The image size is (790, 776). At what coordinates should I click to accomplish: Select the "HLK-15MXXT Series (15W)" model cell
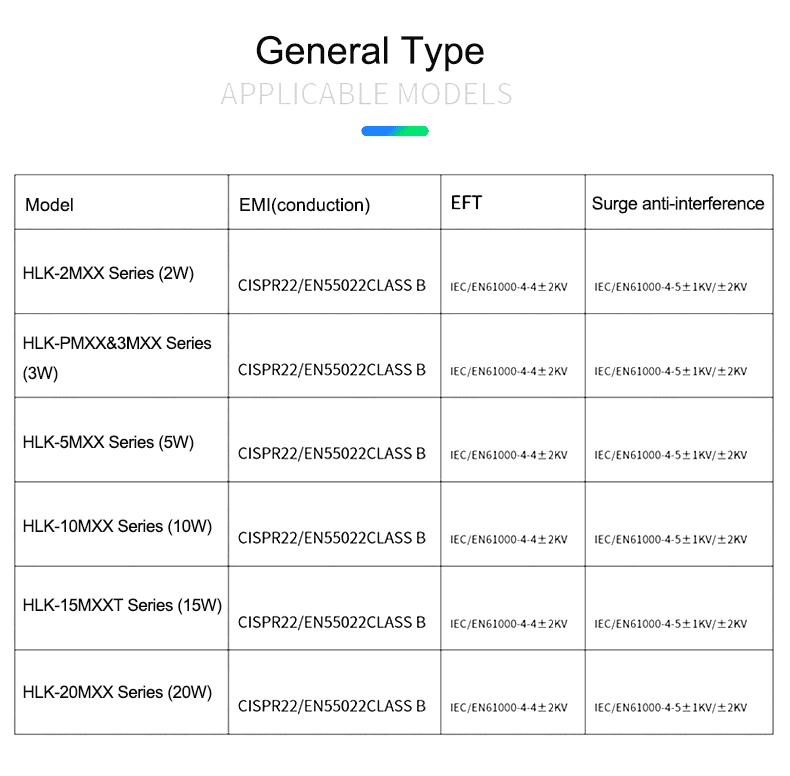(122, 605)
